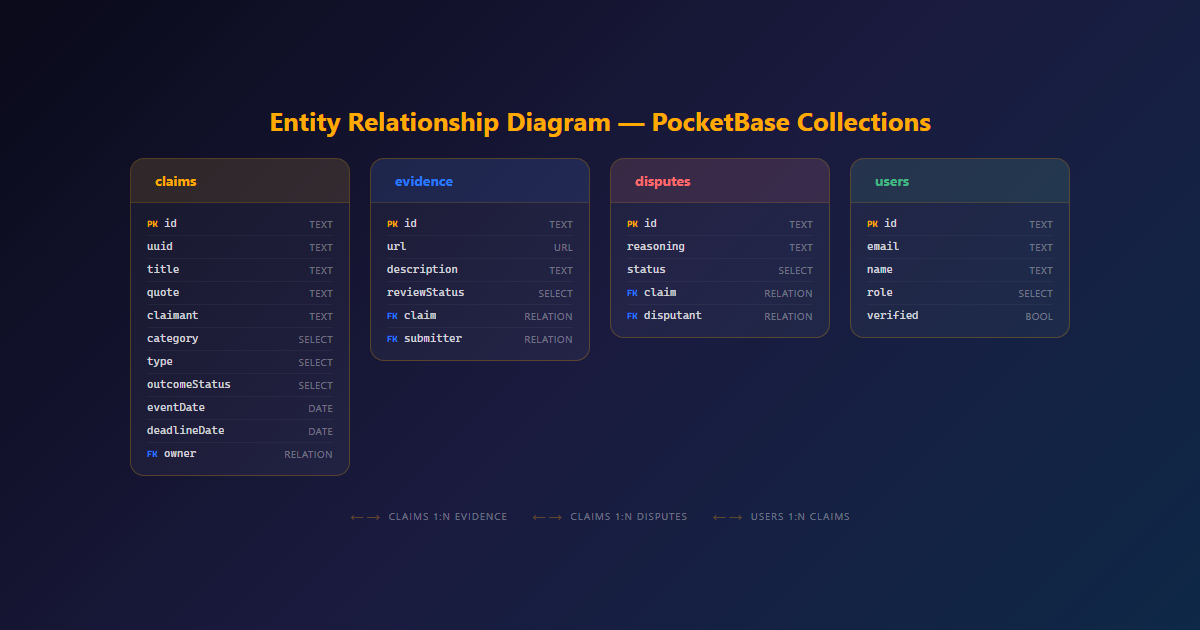
Task: Click the PK badge in disputes table
Action: pyautogui.click(x=632, y=225)
